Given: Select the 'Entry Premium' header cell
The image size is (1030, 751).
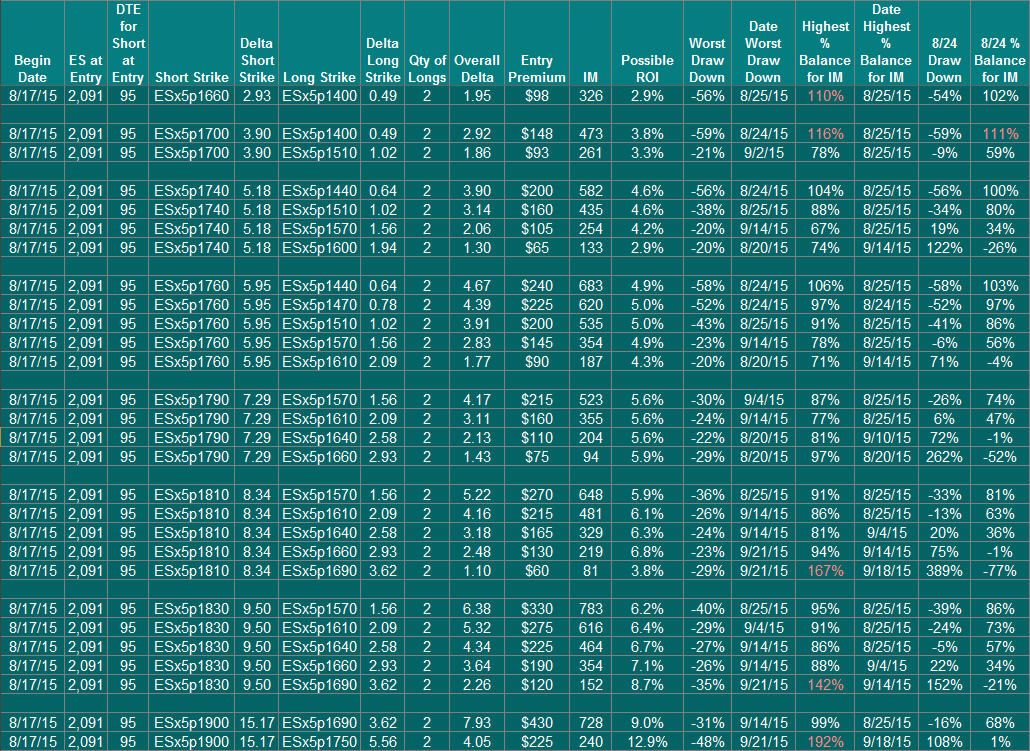Looking at the screenshot, I should [537, 43].
